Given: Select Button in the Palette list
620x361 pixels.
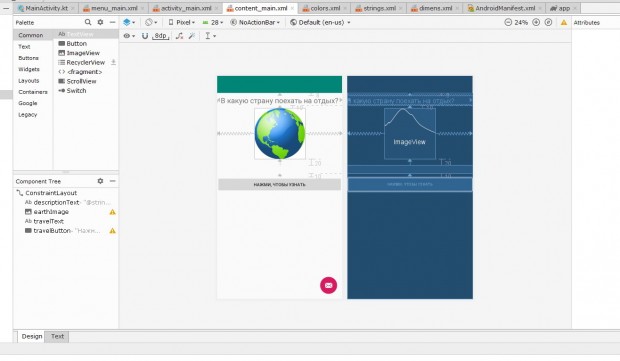Looking at the screenshot, I should [x=76, y=43].
